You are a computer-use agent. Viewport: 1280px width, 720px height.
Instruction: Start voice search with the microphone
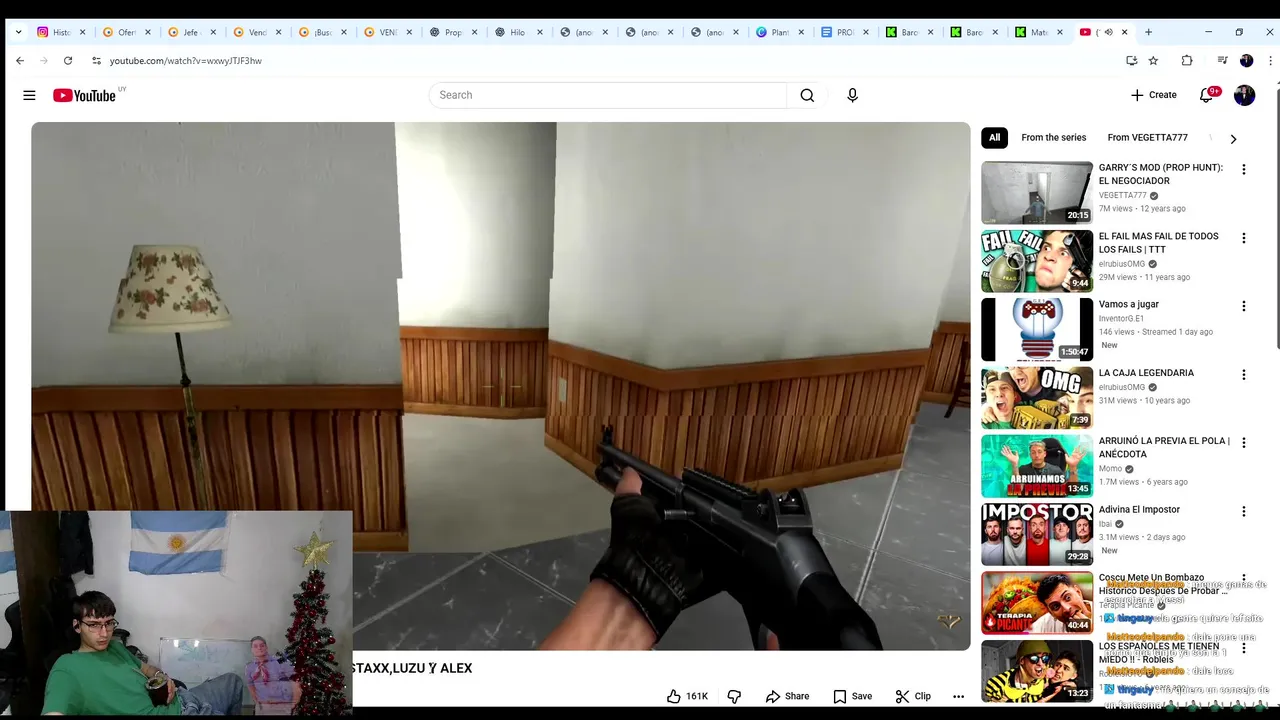pos(852,95)
